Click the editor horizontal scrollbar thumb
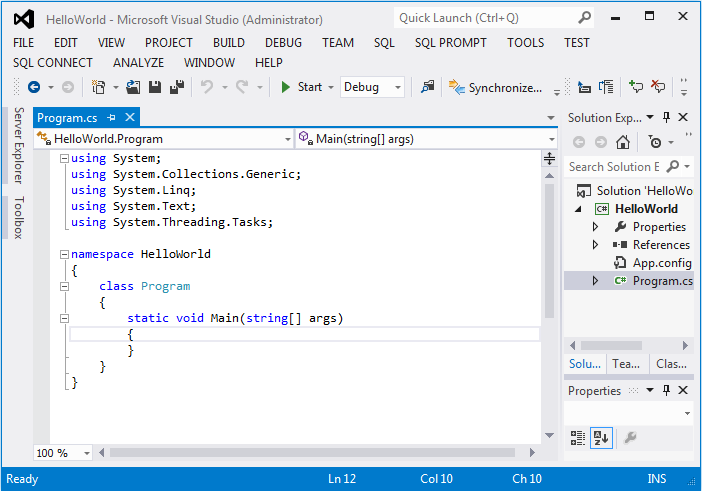This screenshot has height=491, width=702. [312, 453]
